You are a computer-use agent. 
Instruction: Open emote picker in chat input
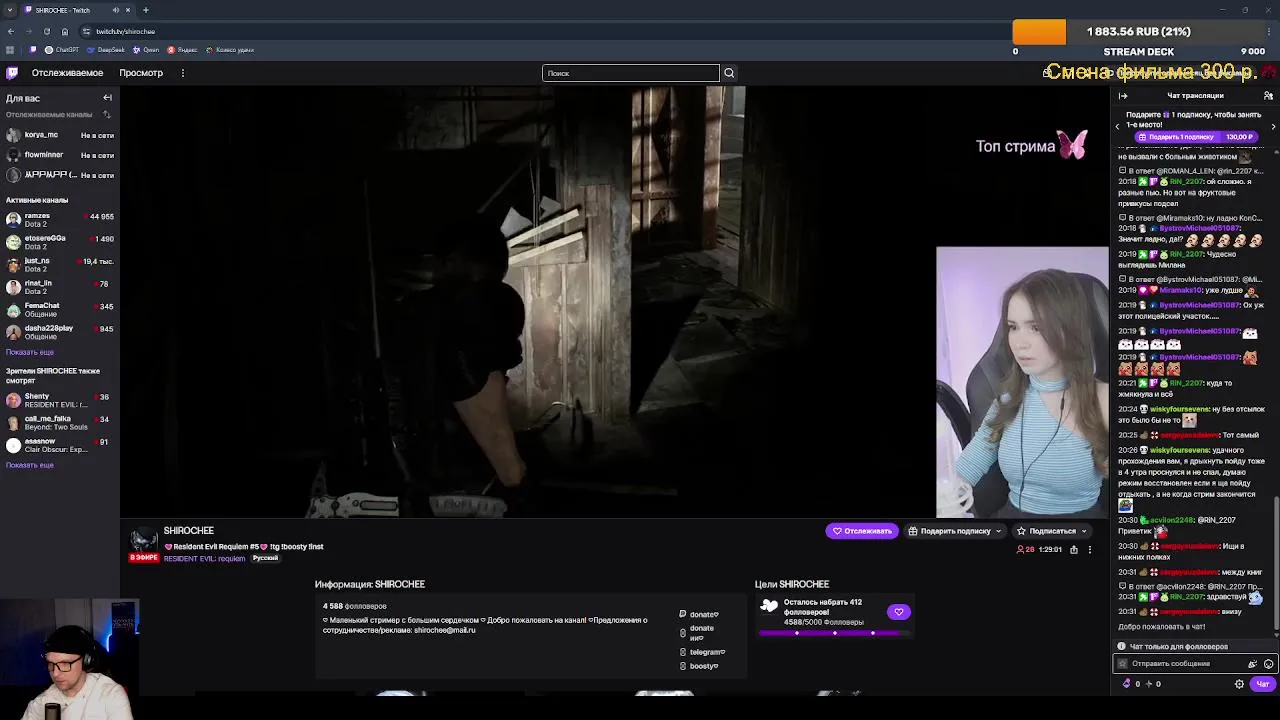tap(1268, 664)
